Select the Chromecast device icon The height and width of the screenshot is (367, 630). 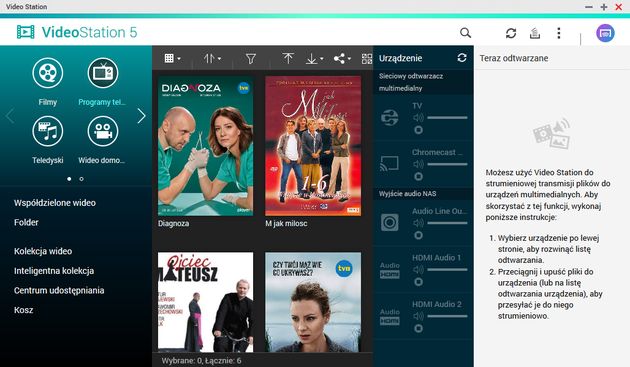click(x=389, y=164)
